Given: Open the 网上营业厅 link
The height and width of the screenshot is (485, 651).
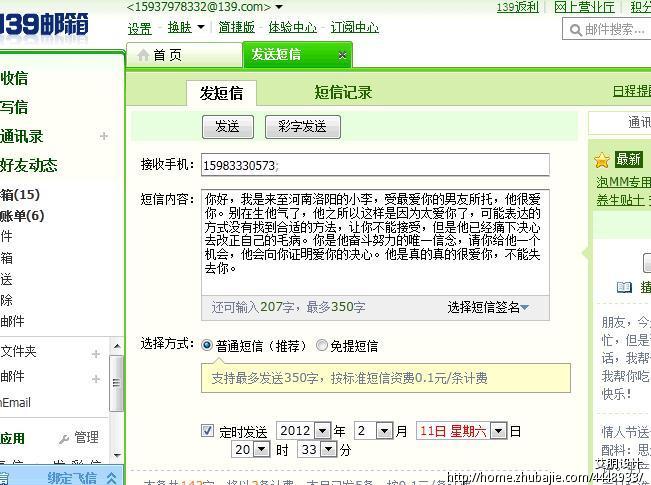Looking at the screenshot, I should click(x=584, y=7).
